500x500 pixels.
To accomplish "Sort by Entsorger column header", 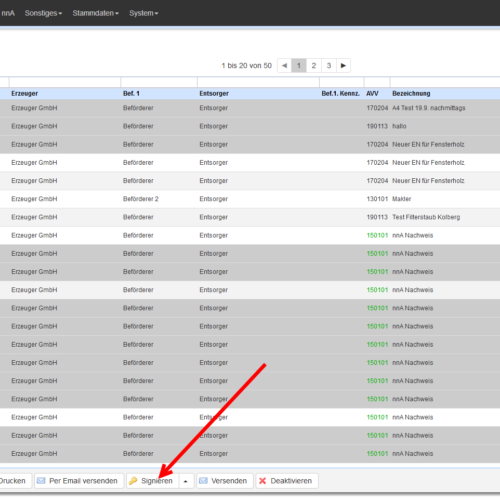I will (x=214, y=93).
